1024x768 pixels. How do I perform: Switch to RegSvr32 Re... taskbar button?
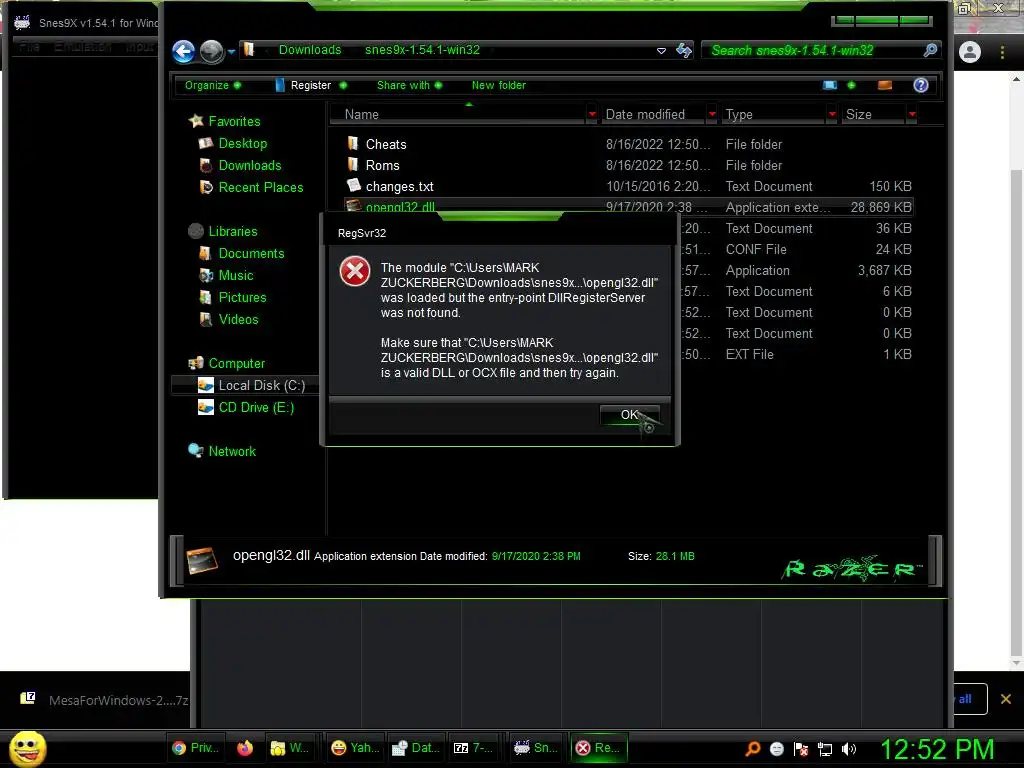tap(598, 748)
